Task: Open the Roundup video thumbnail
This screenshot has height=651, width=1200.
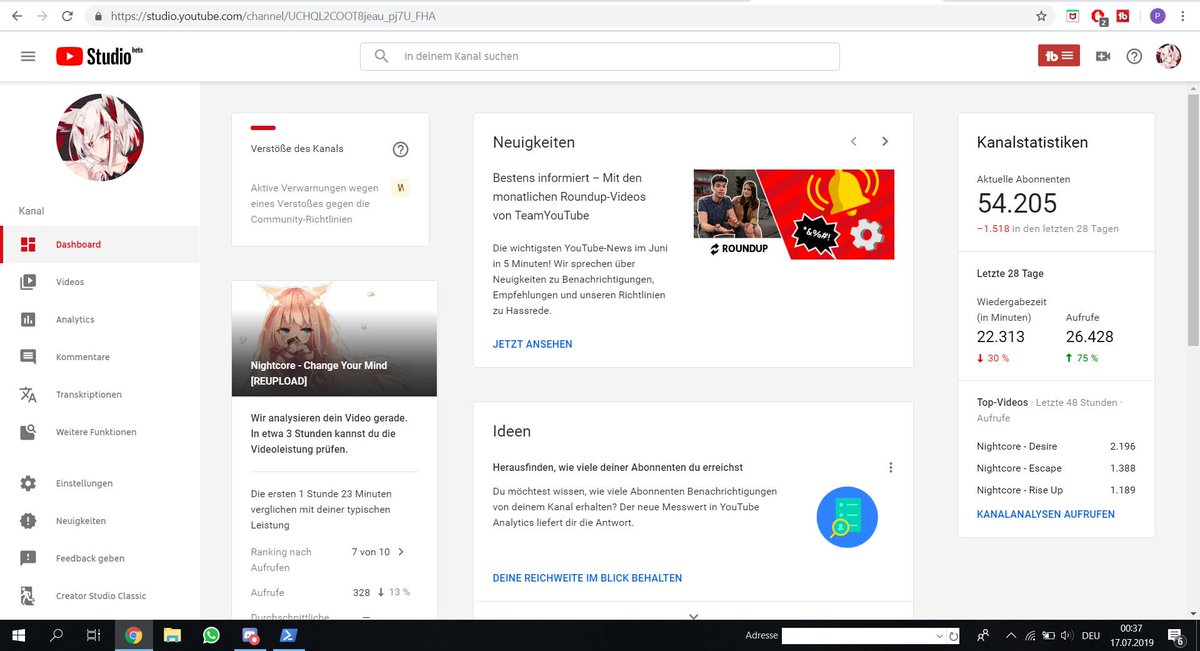Action: coord(794,214)
